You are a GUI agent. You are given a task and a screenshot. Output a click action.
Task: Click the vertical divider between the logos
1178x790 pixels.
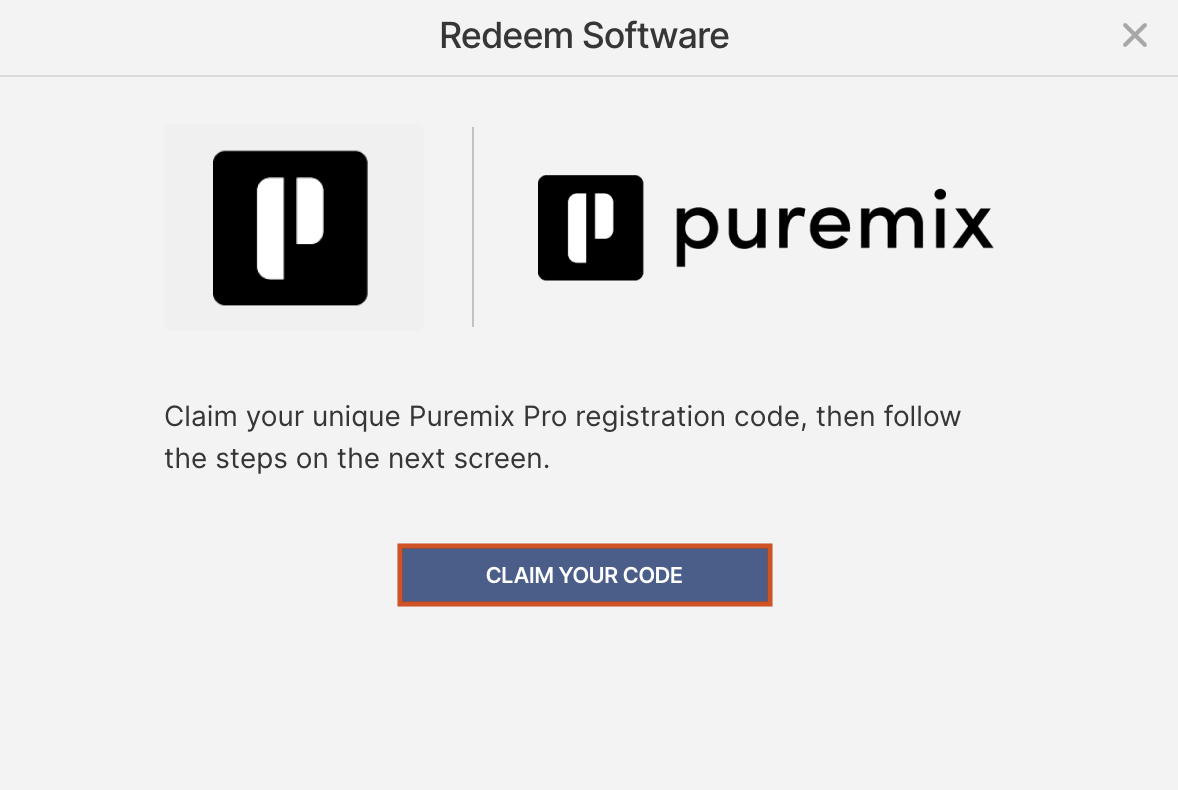pyautogui.click(x=473, y=227)
